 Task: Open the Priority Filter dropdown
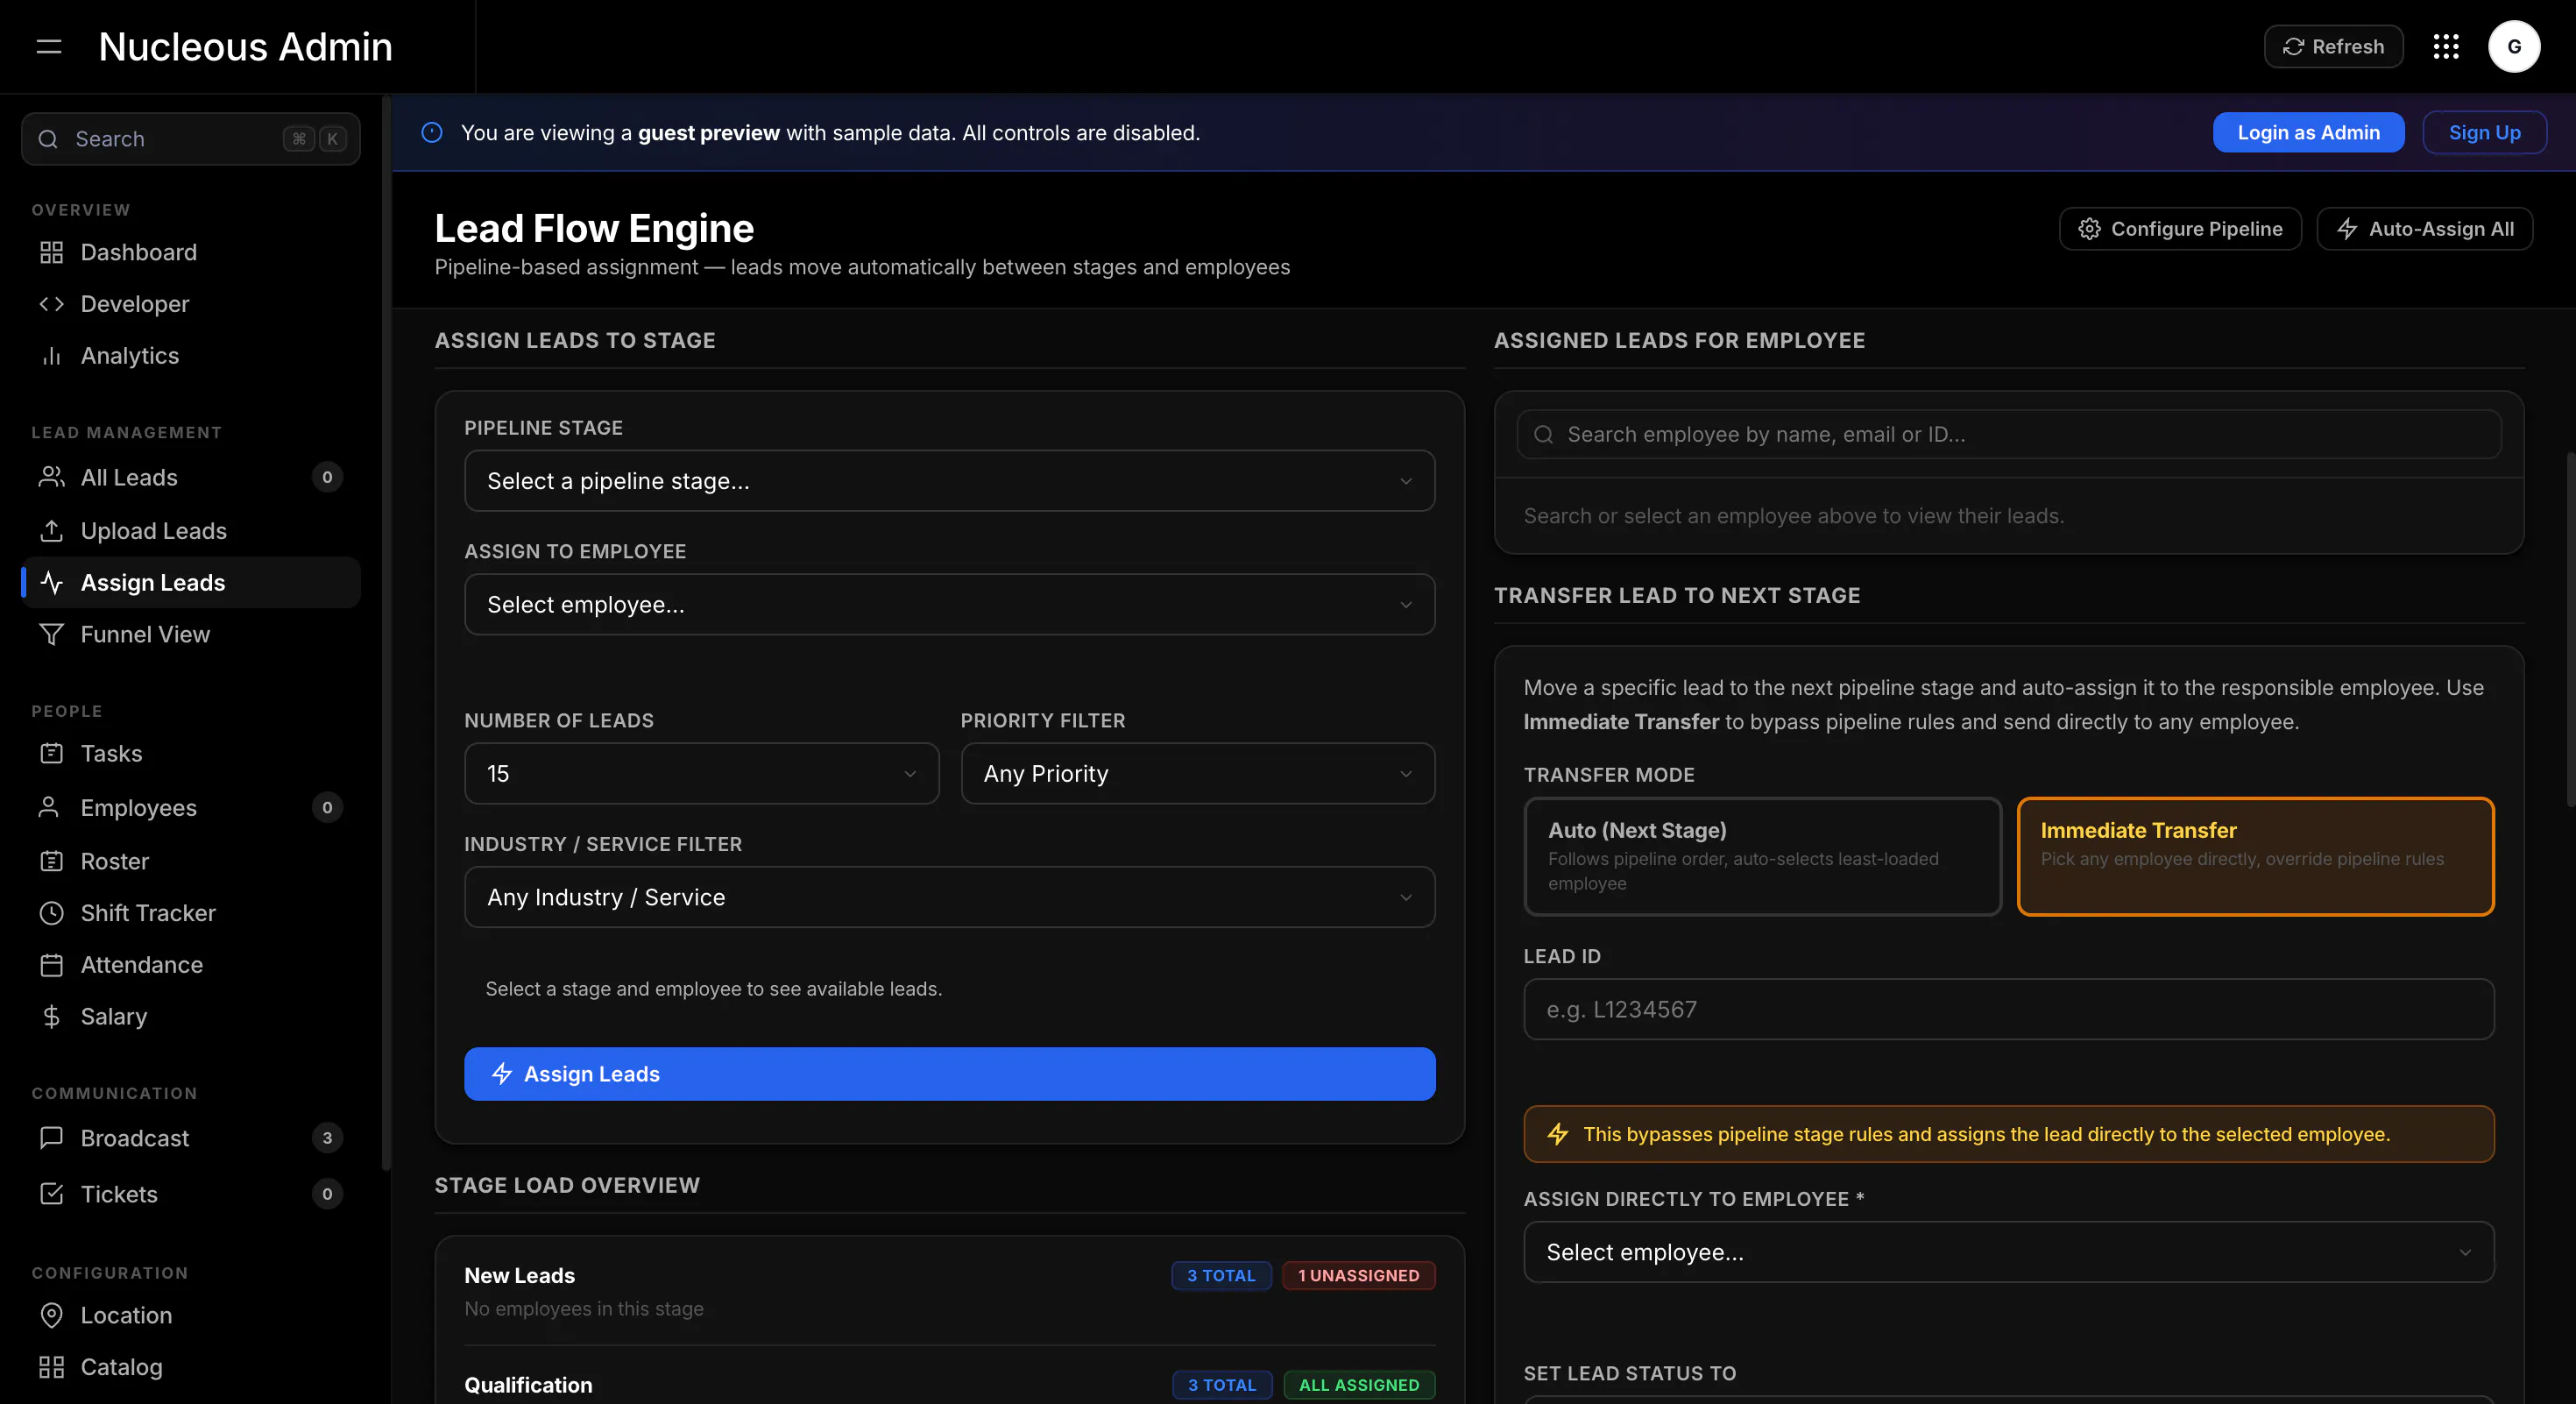click(1197, 773)
